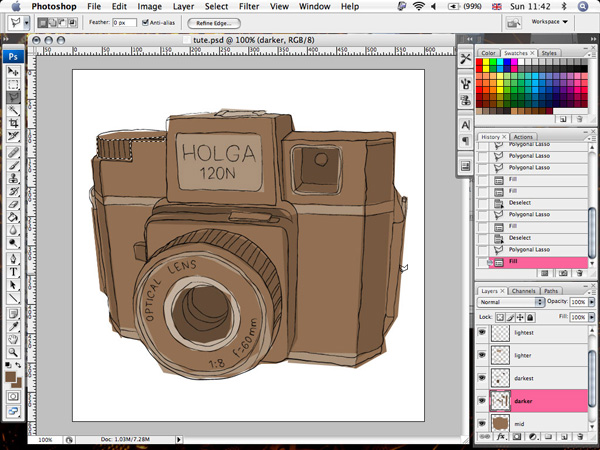The height and width of the screenshot is (450, 600).
Task: Open the Filter menu
Action: 248,7
